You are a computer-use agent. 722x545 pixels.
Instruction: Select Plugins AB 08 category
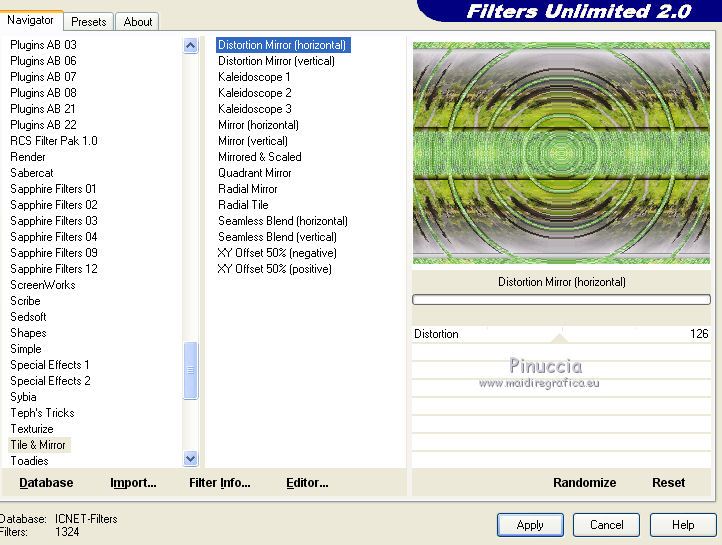[x=43, y=93]
